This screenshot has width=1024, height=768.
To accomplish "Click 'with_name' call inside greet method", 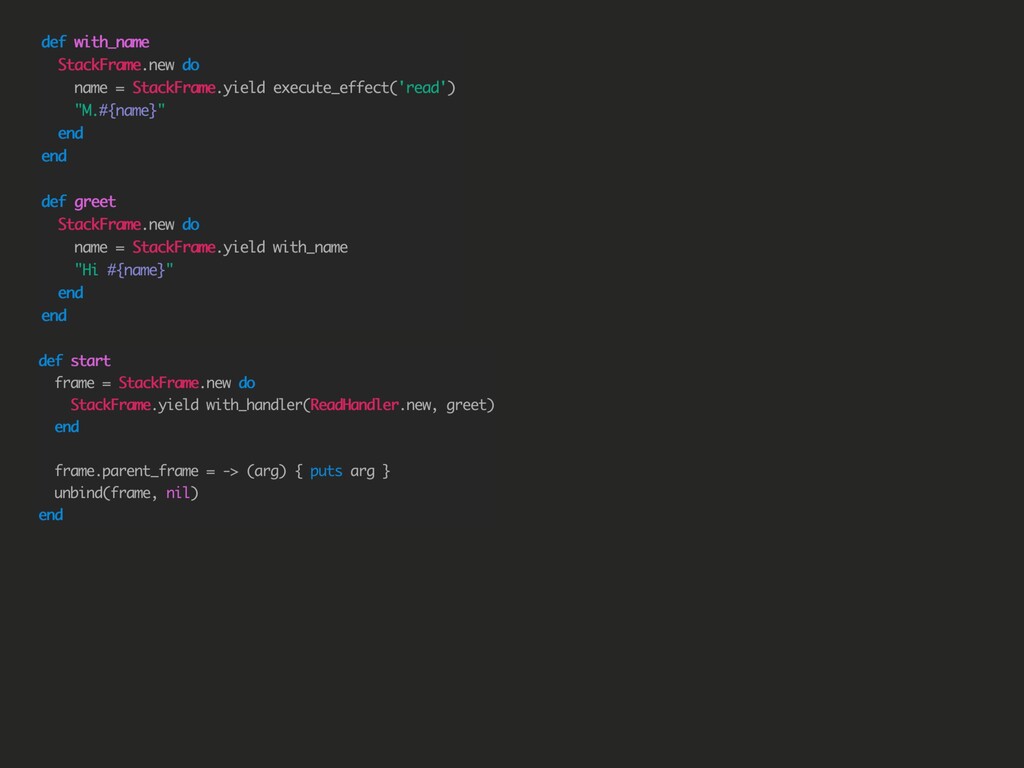I will coord(310,248).
